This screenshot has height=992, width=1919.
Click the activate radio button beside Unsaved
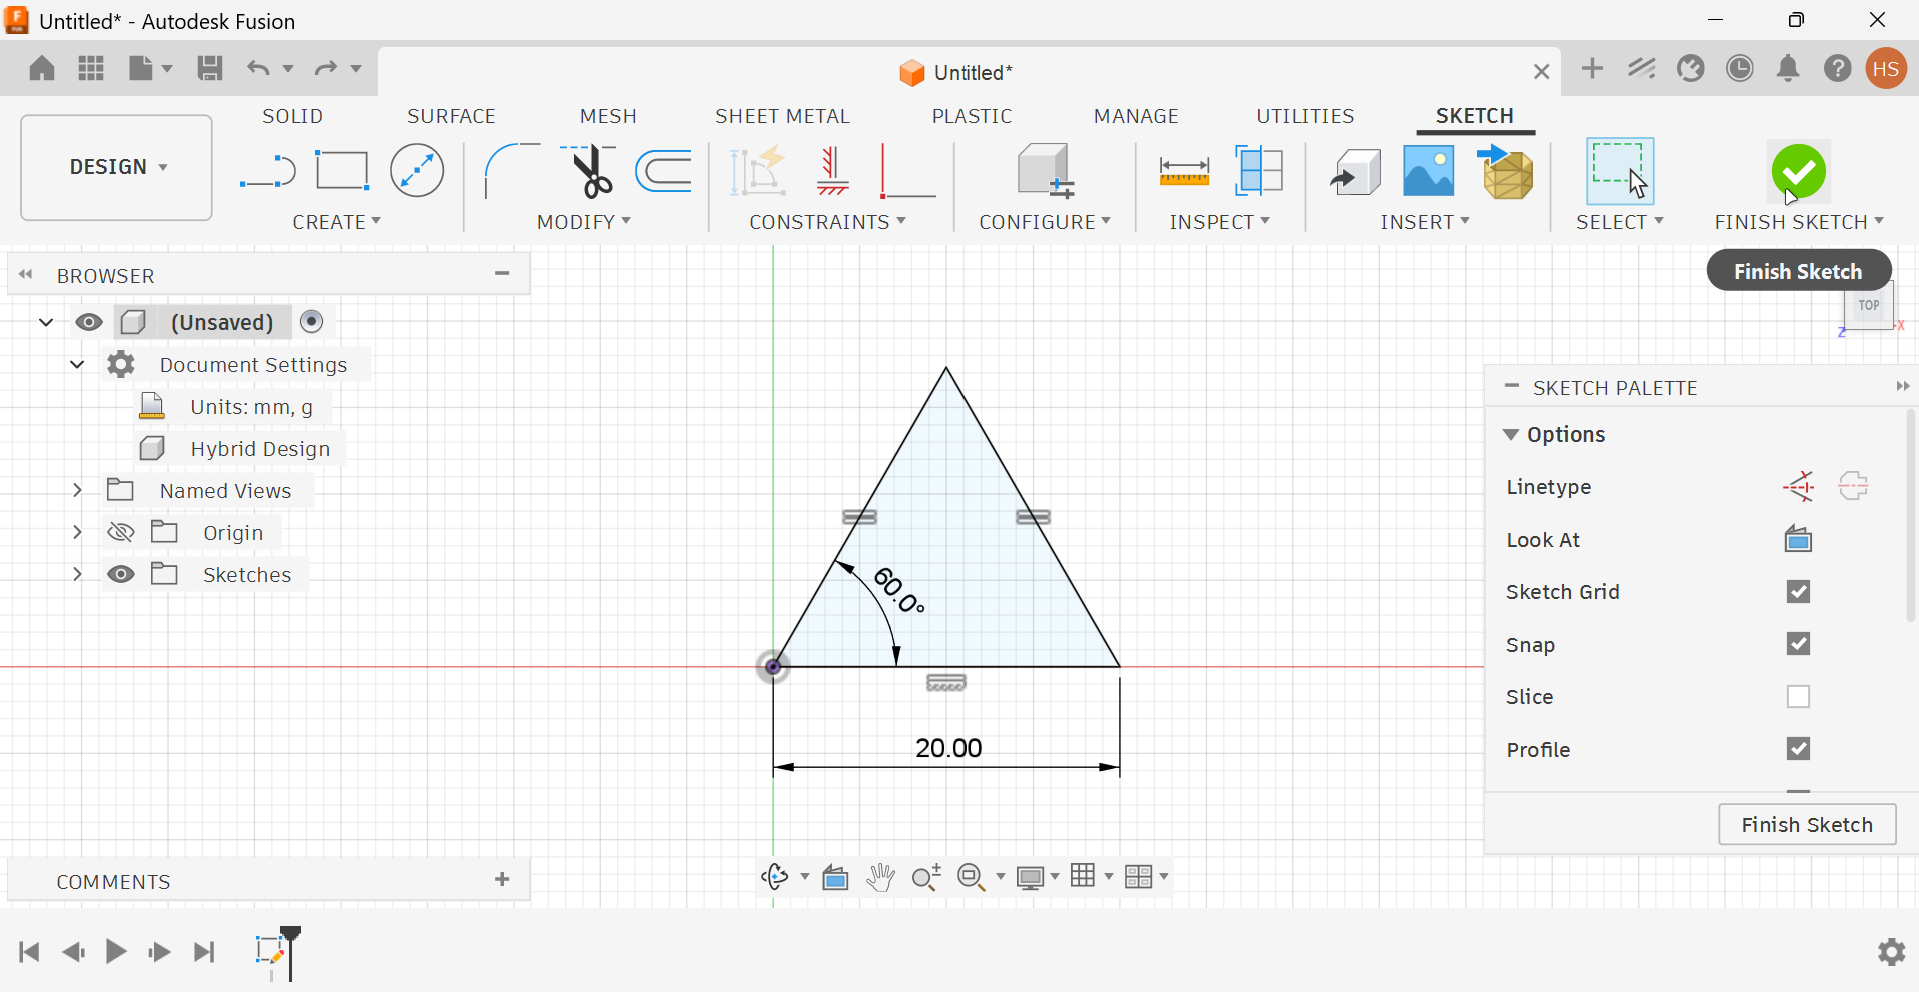pyautogui.click(x=312, y=321)
